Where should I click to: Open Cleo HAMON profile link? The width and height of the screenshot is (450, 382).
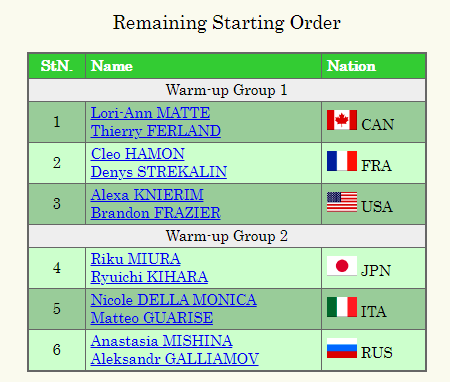click(137, 154)
